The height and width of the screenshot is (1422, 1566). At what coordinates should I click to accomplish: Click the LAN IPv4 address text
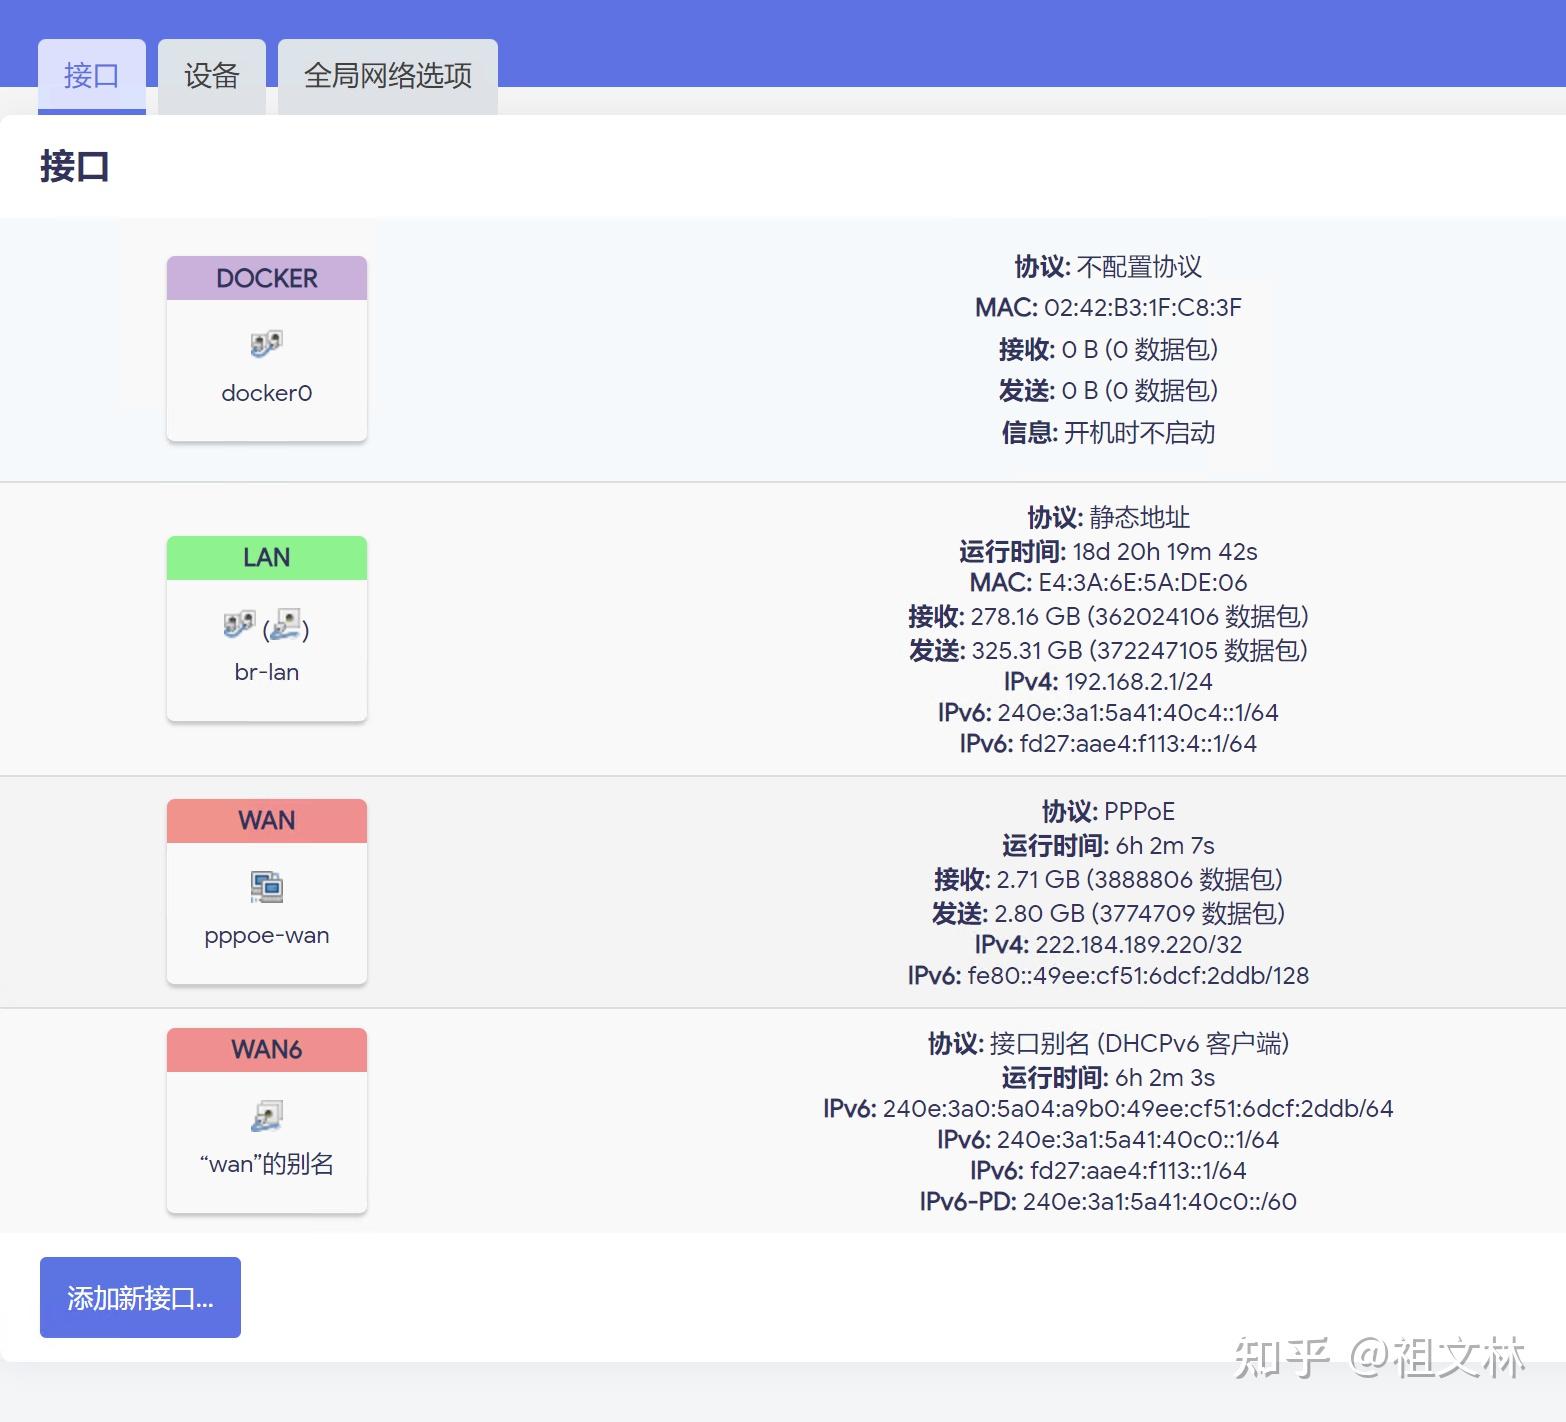1108,681
